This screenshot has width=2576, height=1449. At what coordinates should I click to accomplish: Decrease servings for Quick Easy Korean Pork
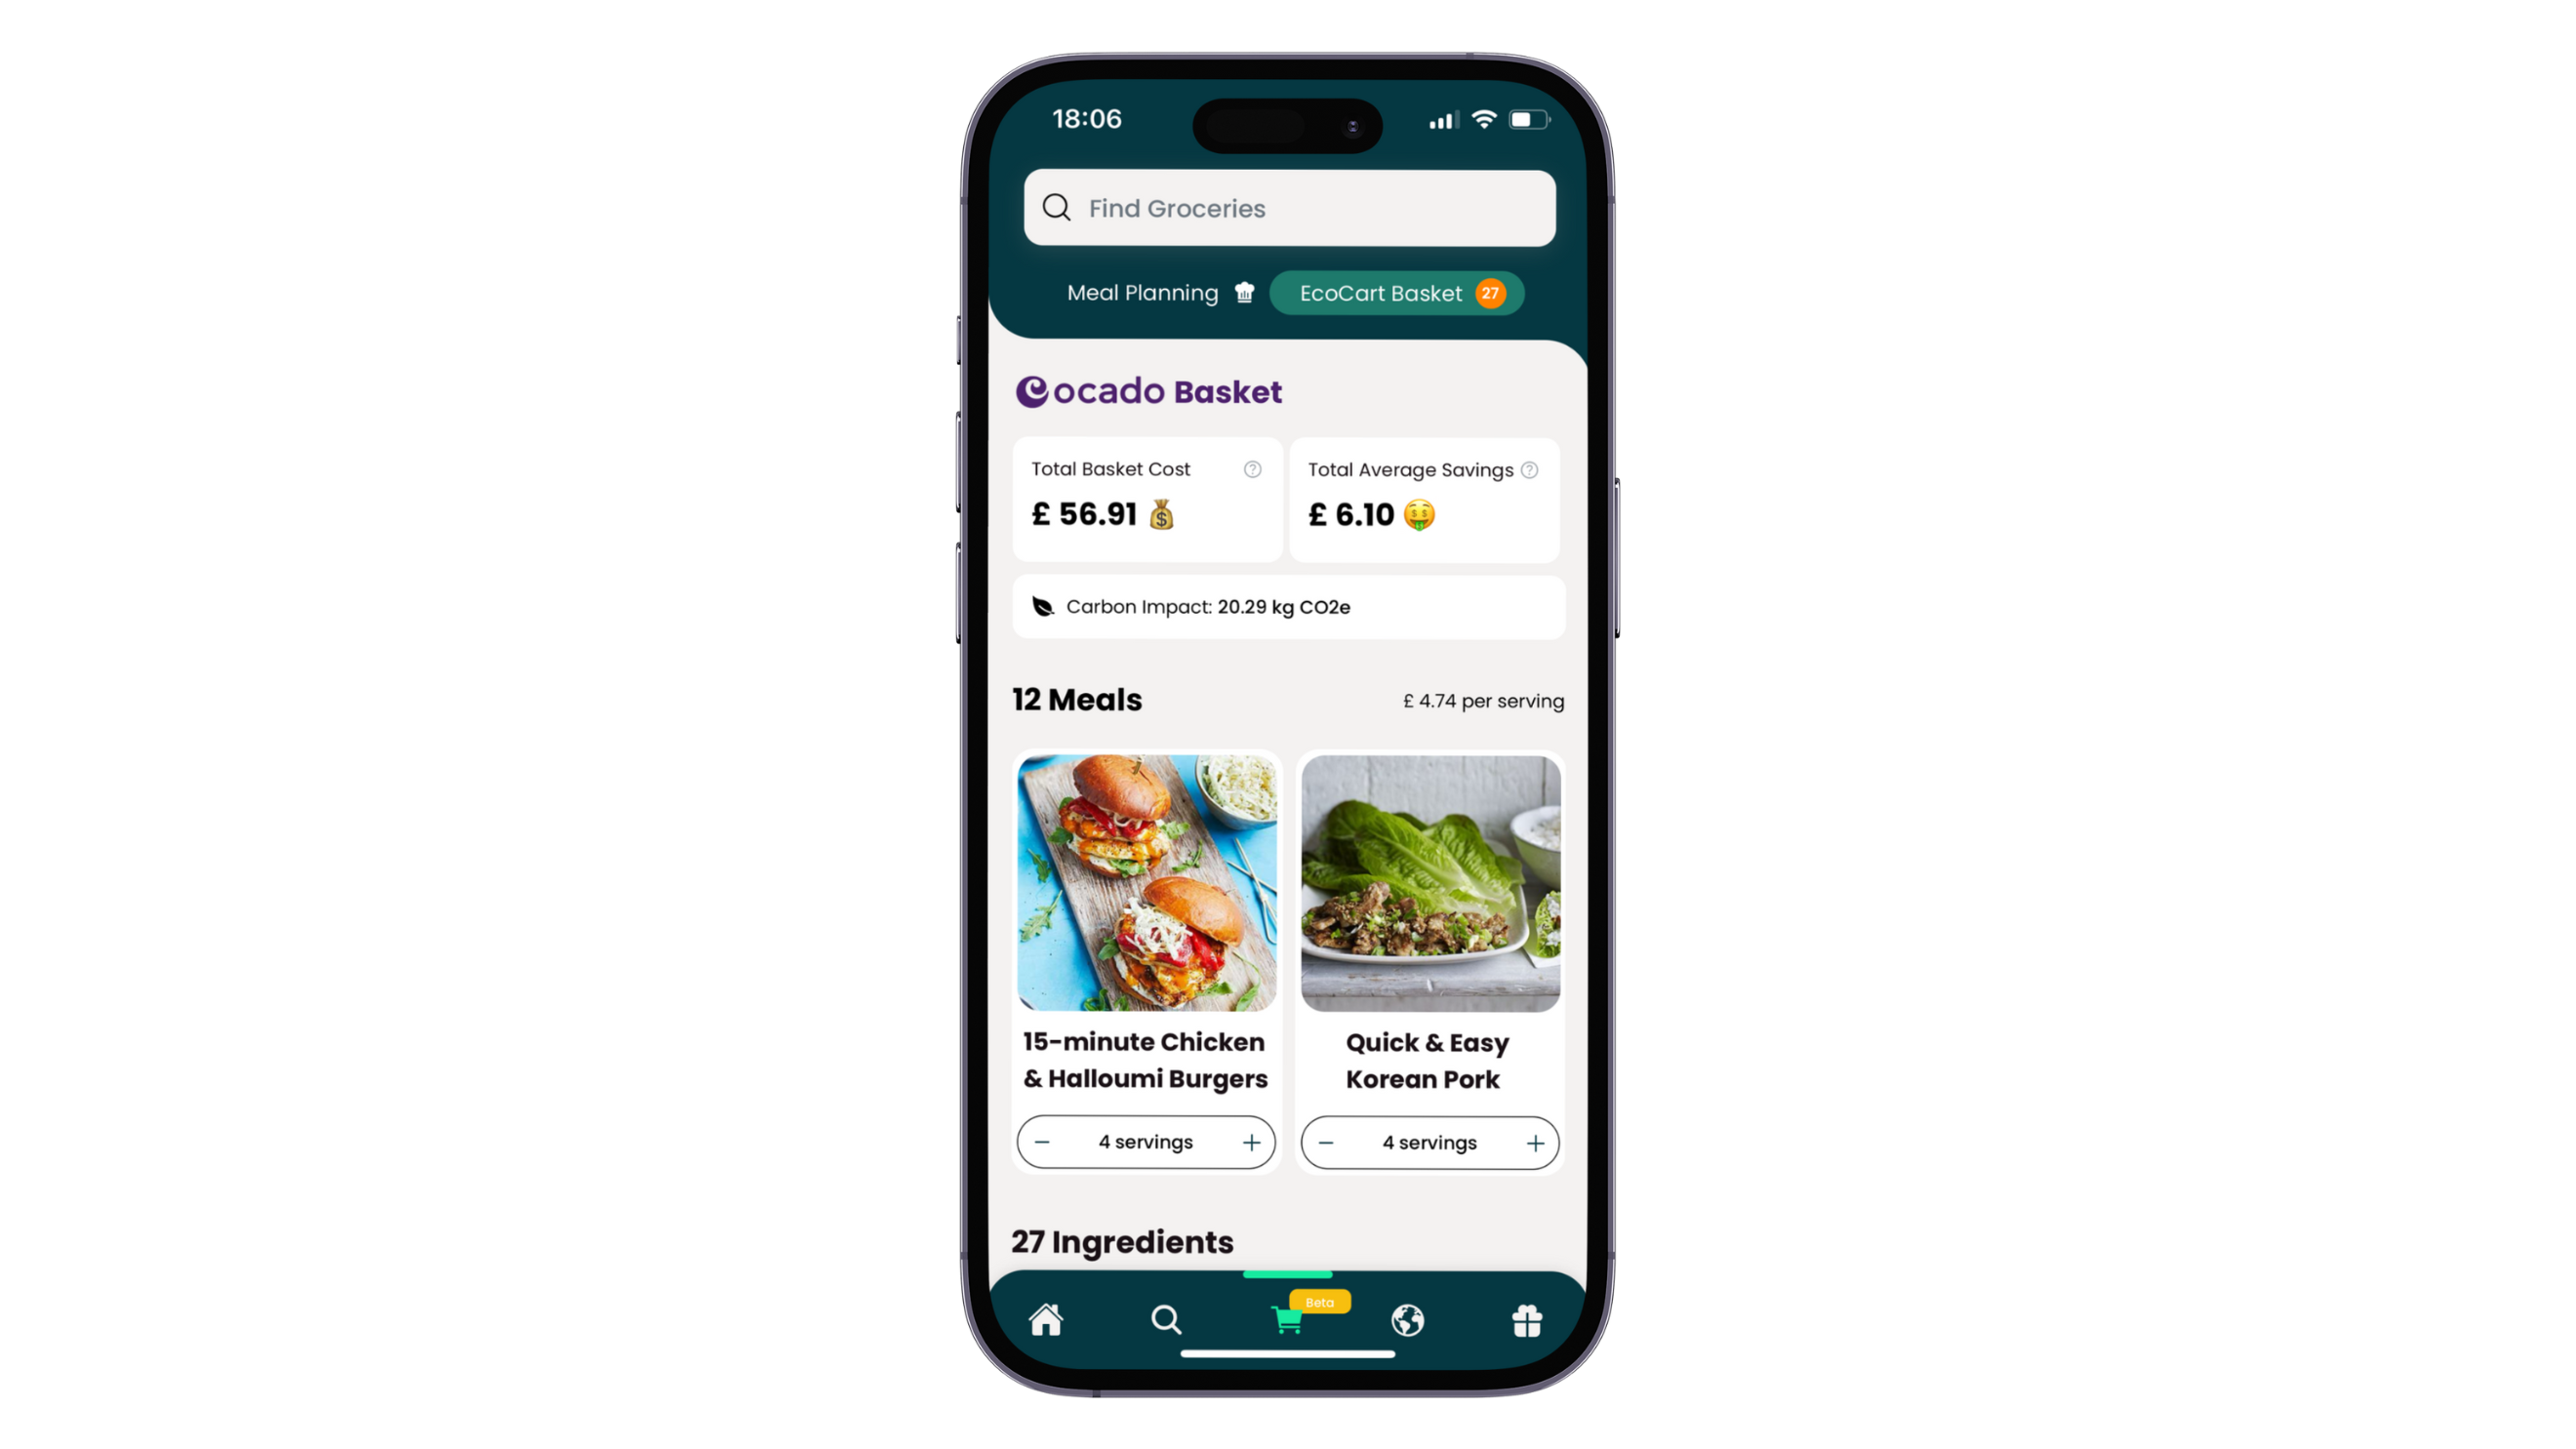coord(1325,1142)
